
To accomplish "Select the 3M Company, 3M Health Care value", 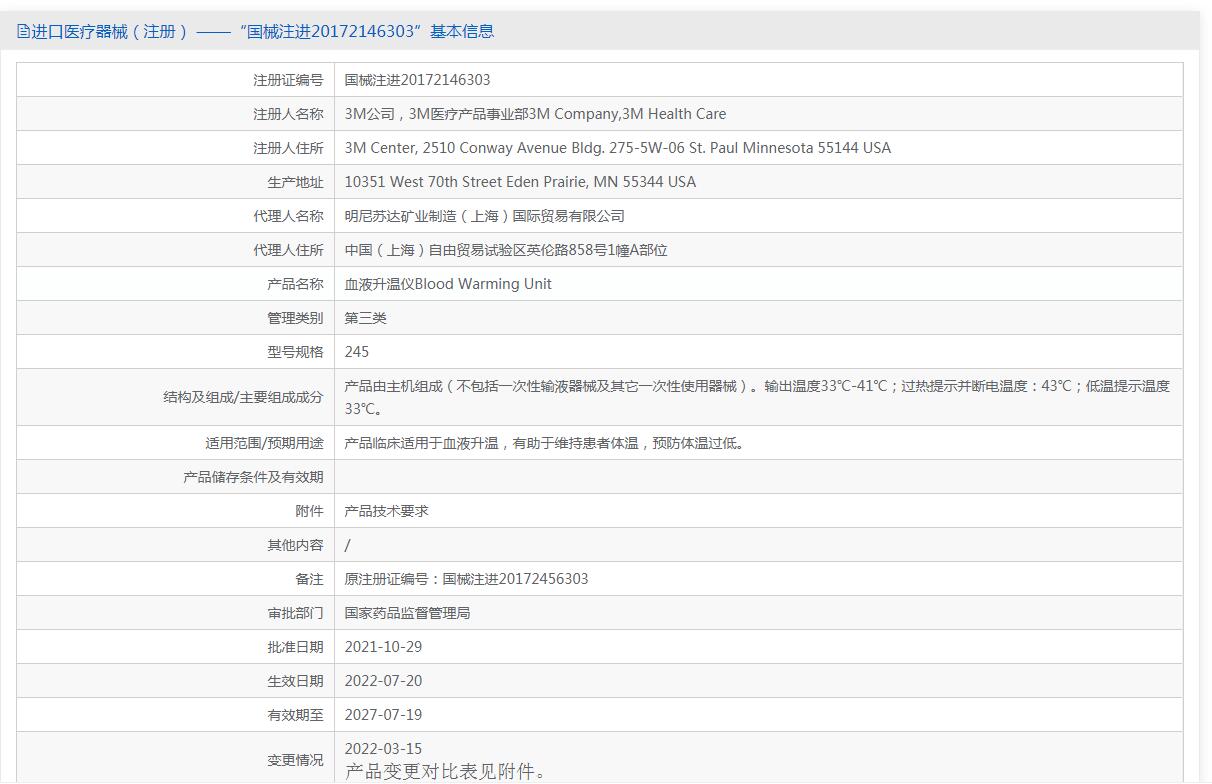I will [536, 114].
